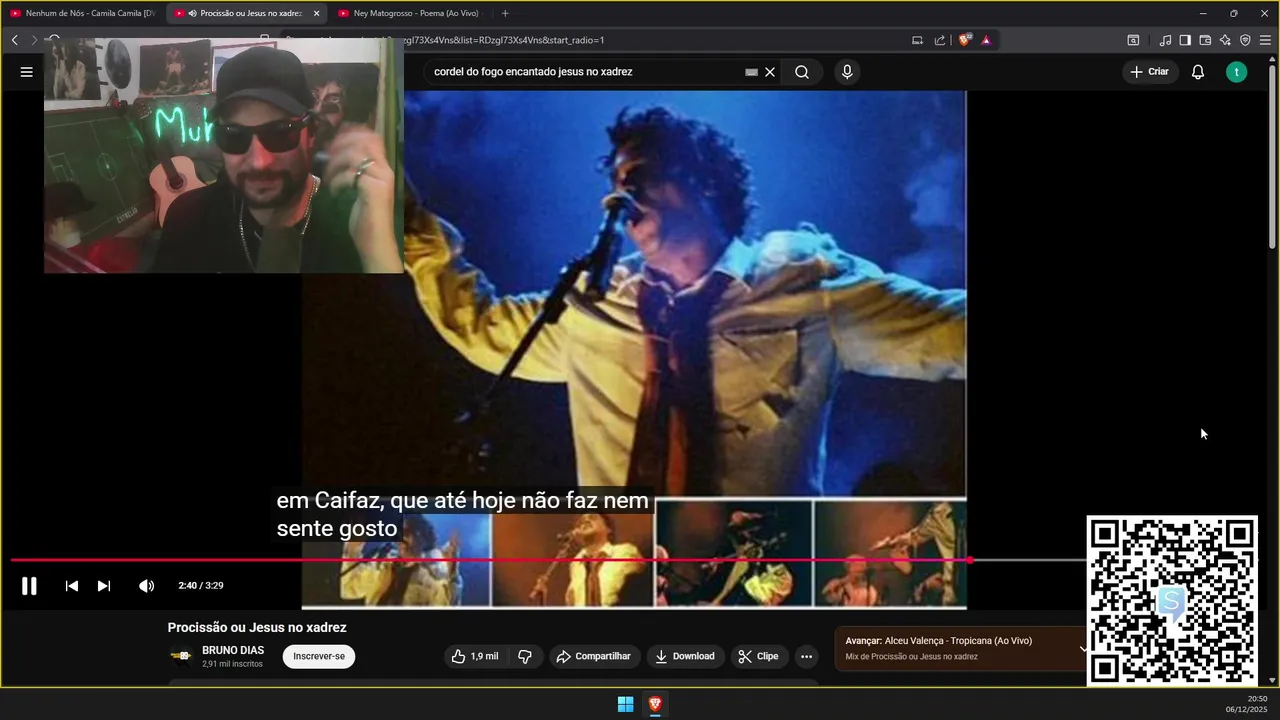The height and width of the screenshot is (720, 1280).
Task: Open the Brave playlist music note icon
Action: tap(1165, 40)
